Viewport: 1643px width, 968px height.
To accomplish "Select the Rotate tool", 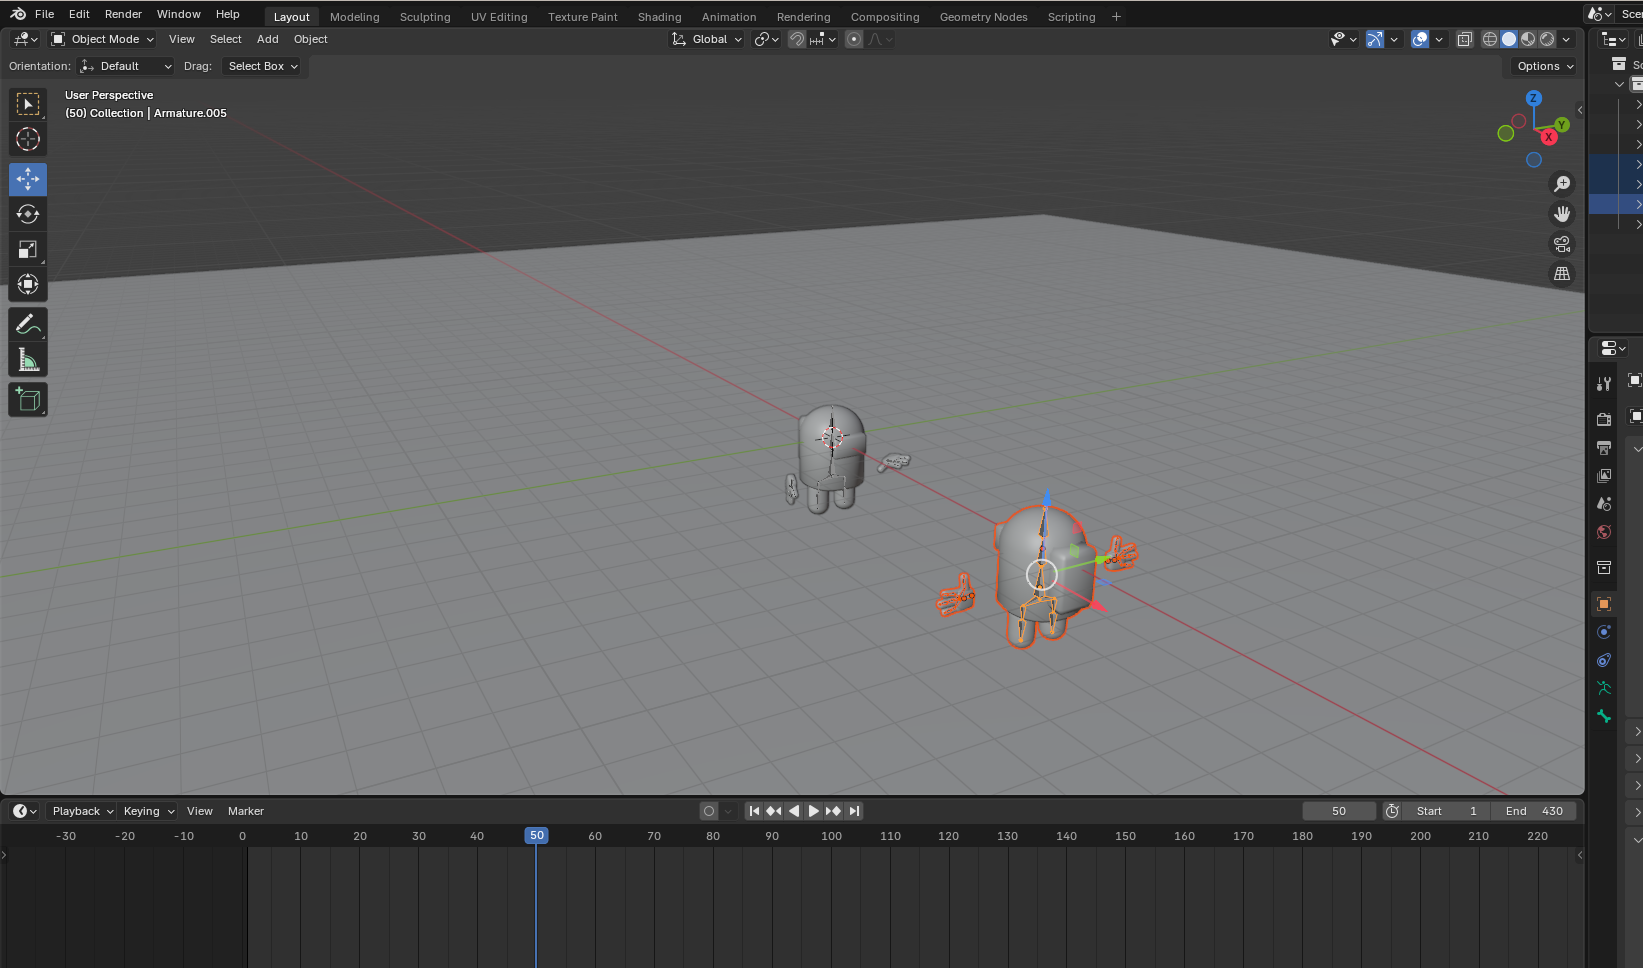I will 28,214.
